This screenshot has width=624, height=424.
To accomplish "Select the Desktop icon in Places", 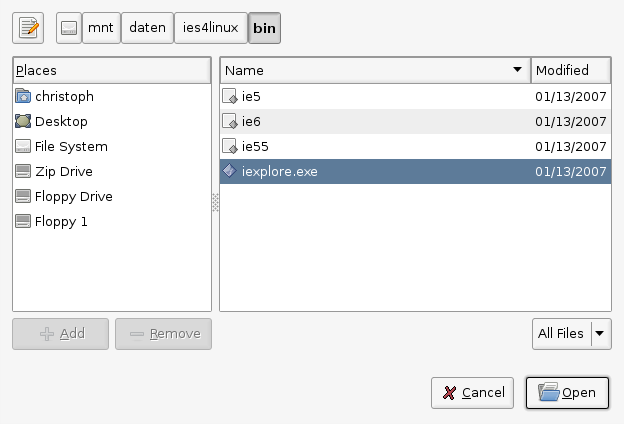I will tap(23, 121).
